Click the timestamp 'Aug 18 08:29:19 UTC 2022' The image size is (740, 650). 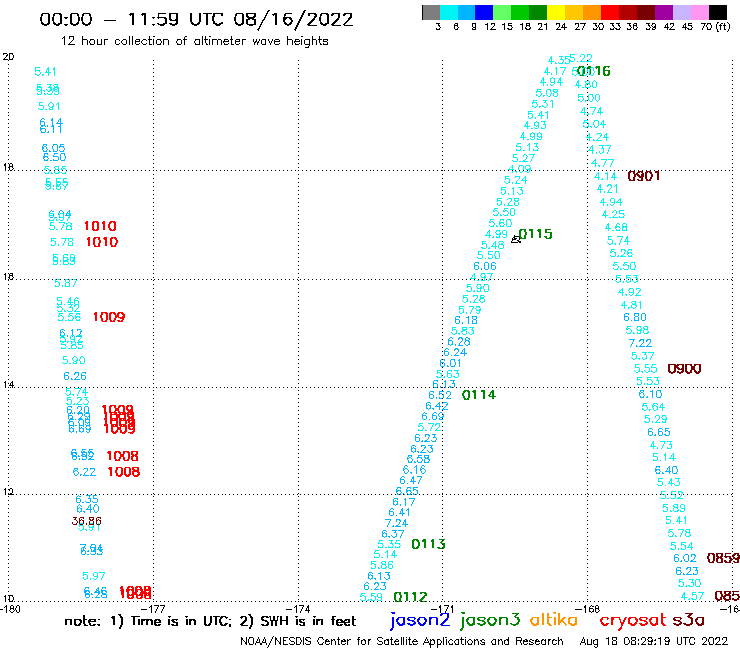654,641
